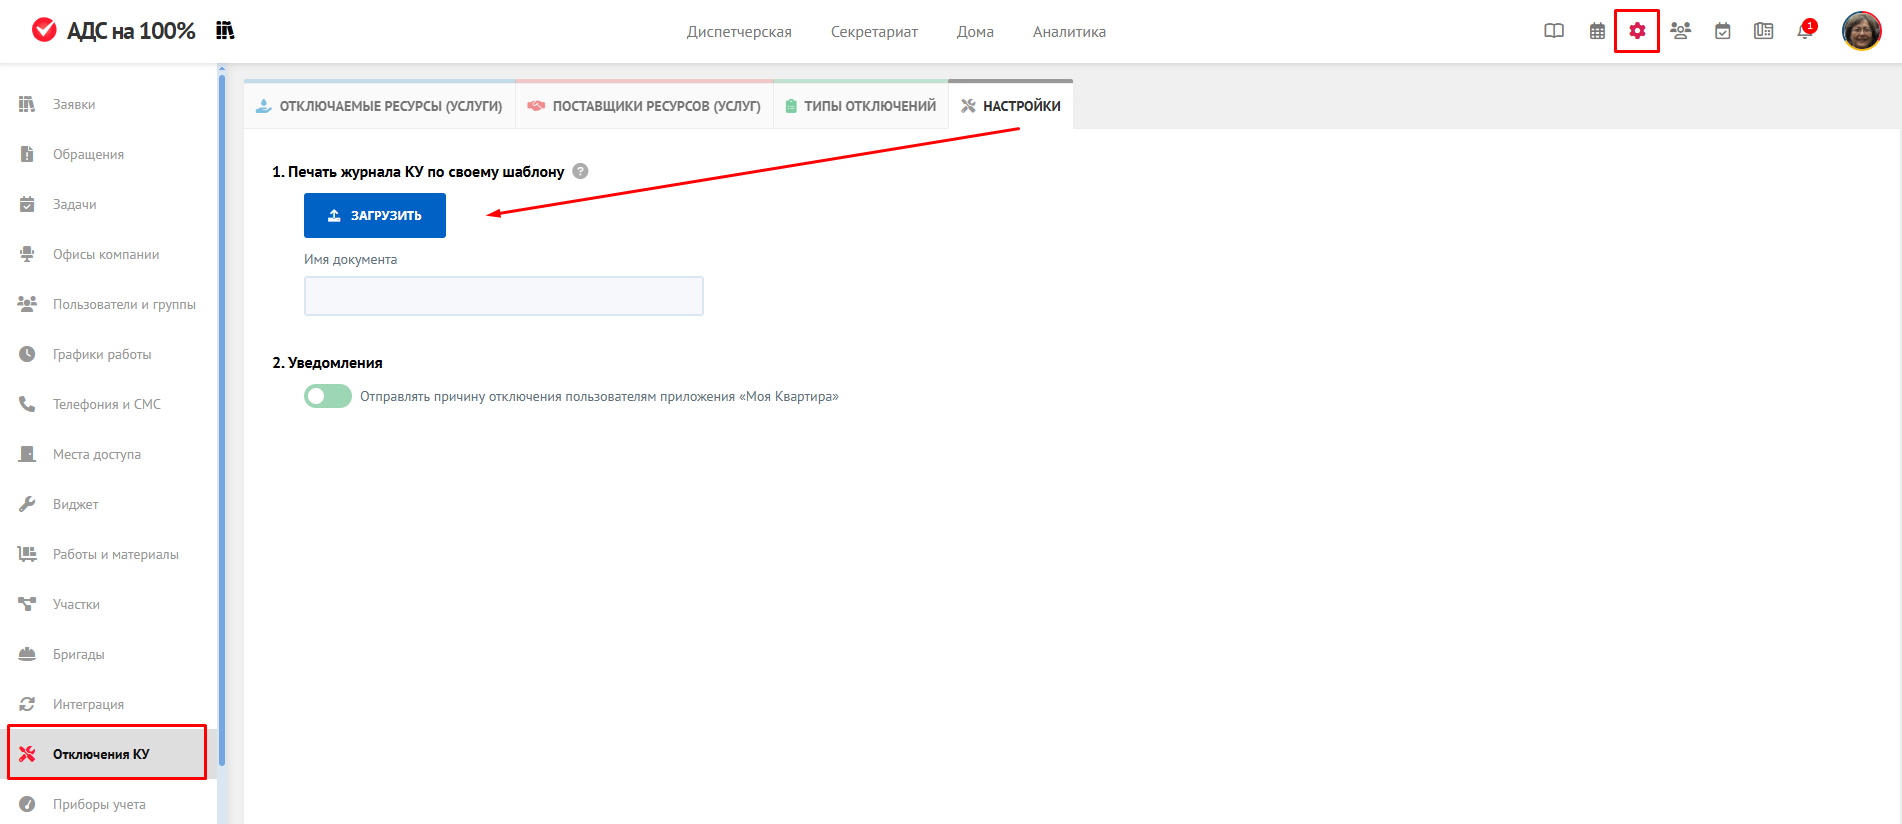Toggle sending outage reason to «Моя Квартира» users
1902x824 pixels.
tap(328, 396)
